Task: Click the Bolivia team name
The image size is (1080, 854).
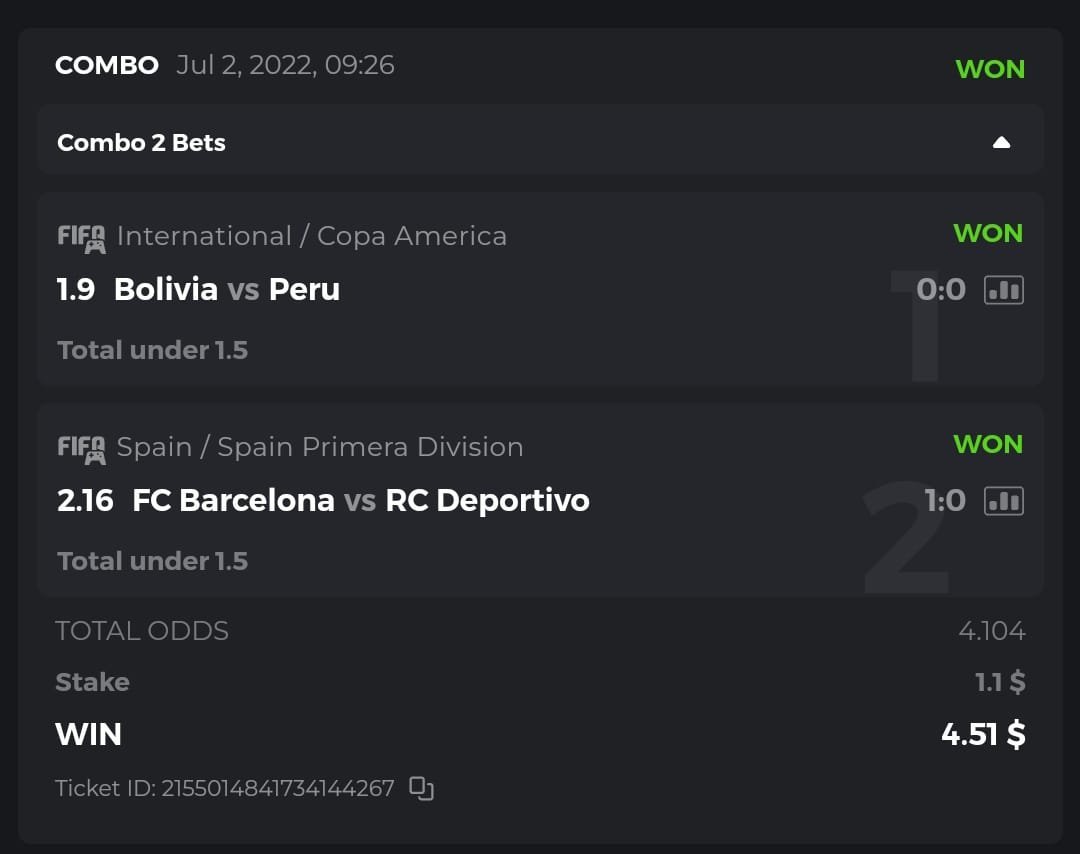Action: [x=166, y=289]
